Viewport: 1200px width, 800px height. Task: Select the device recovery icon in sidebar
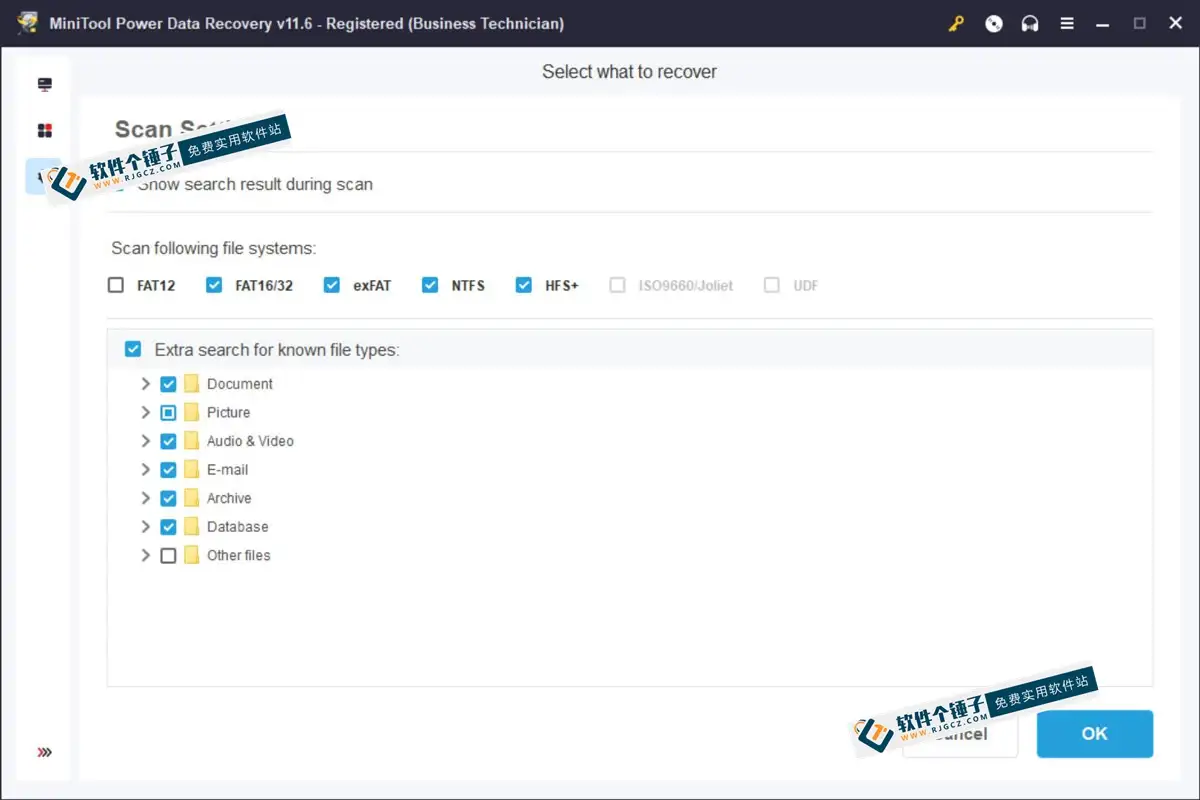43,86
